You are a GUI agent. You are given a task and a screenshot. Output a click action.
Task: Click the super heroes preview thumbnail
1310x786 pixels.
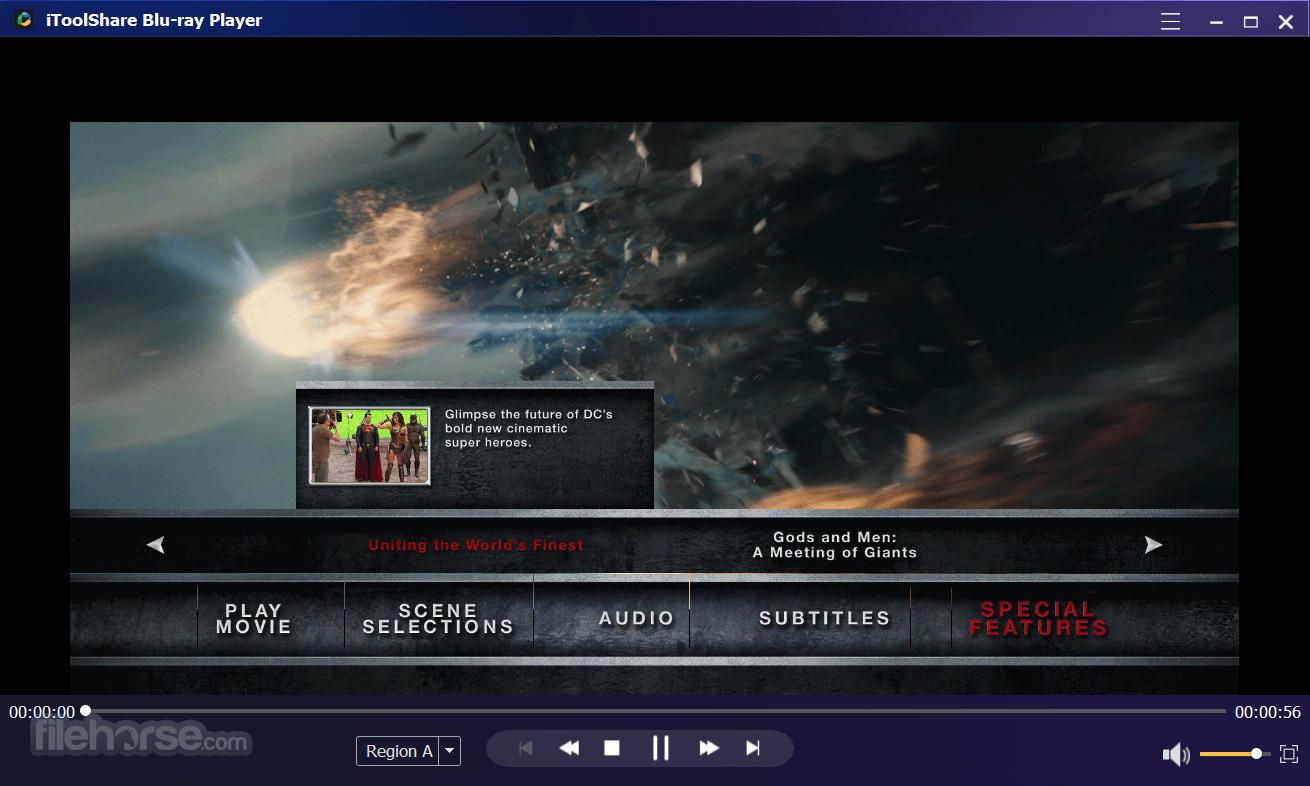[x=370, y=445]
